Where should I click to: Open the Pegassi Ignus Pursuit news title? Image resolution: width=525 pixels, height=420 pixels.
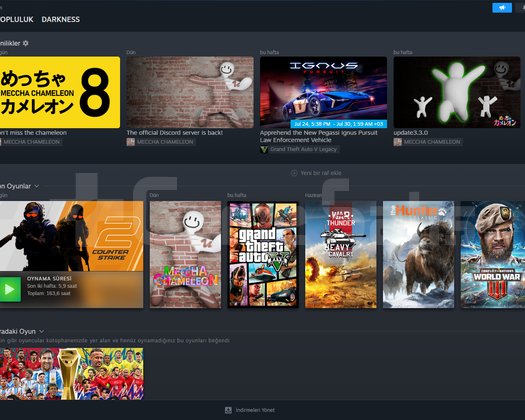[319, 136]
